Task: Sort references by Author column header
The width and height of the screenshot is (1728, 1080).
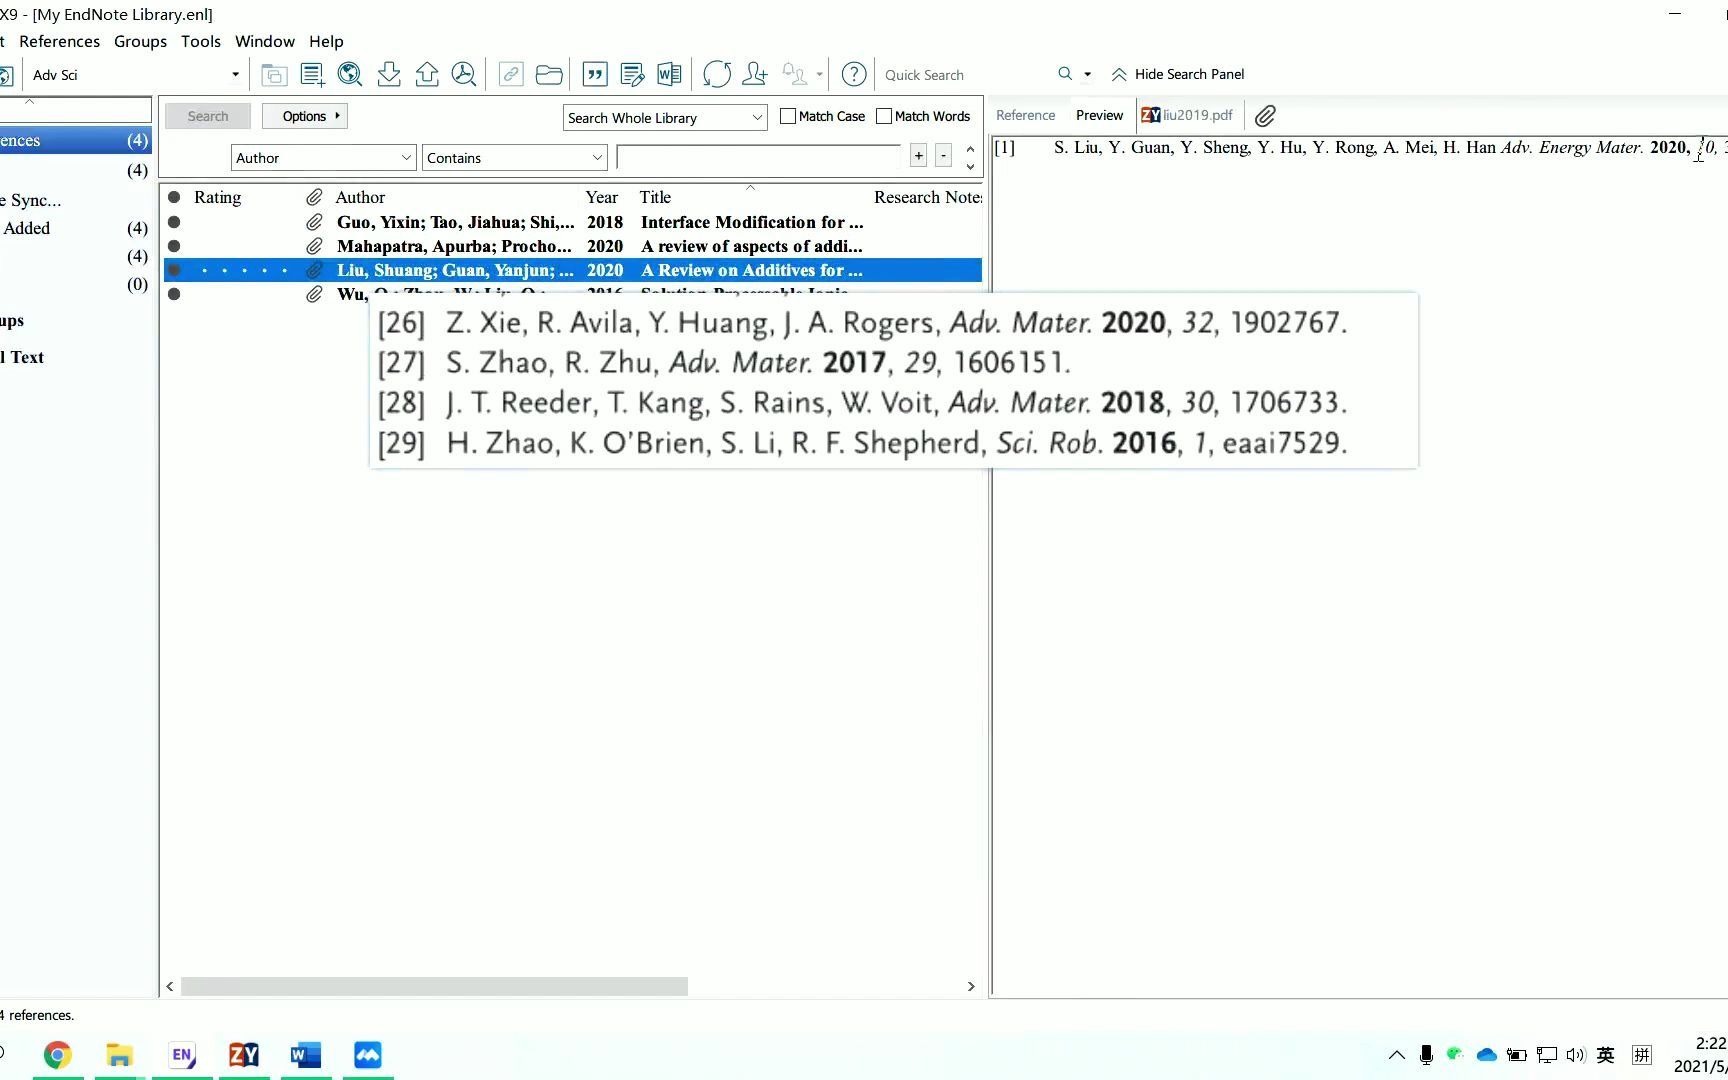Action: click(x=360, y=197)
